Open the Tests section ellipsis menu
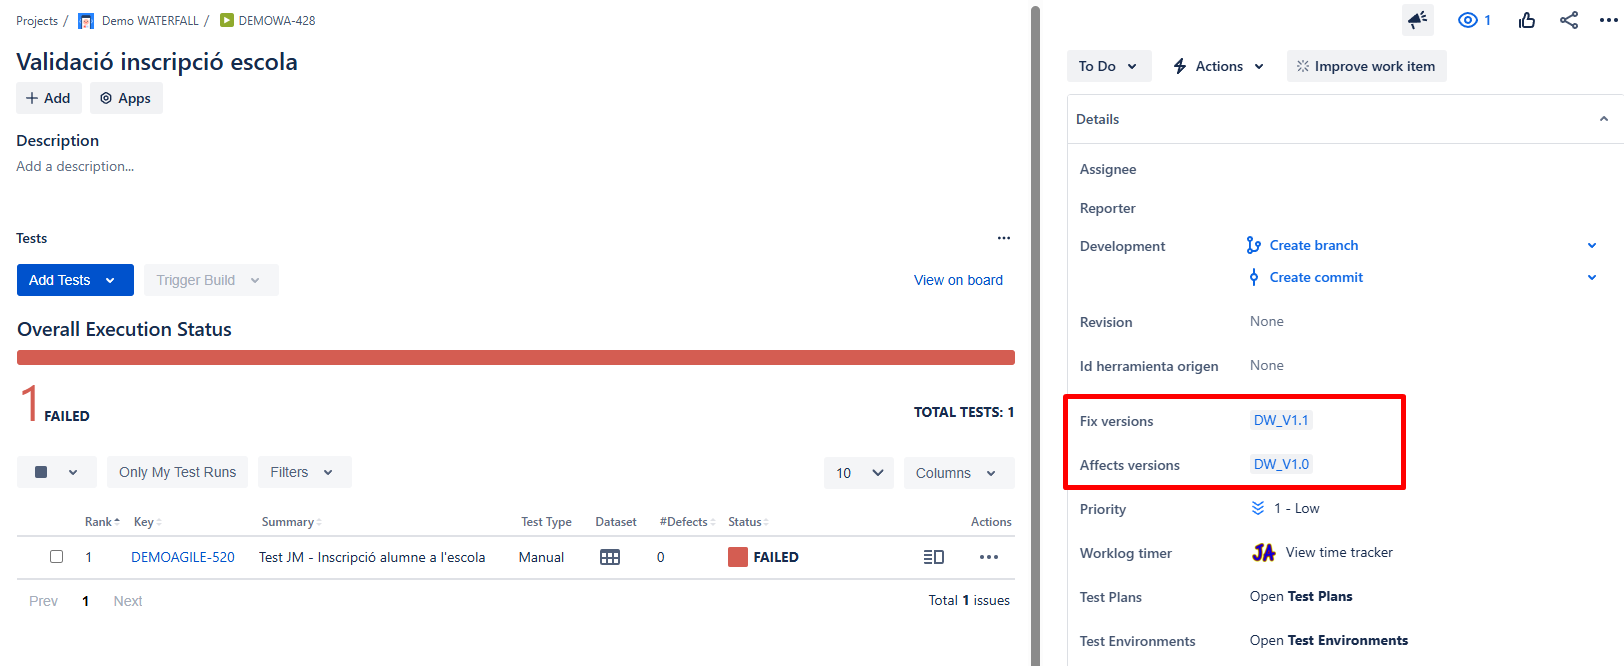This screenshot has width=1624, height=666. pyautogui.click(x=1004, y=238)
